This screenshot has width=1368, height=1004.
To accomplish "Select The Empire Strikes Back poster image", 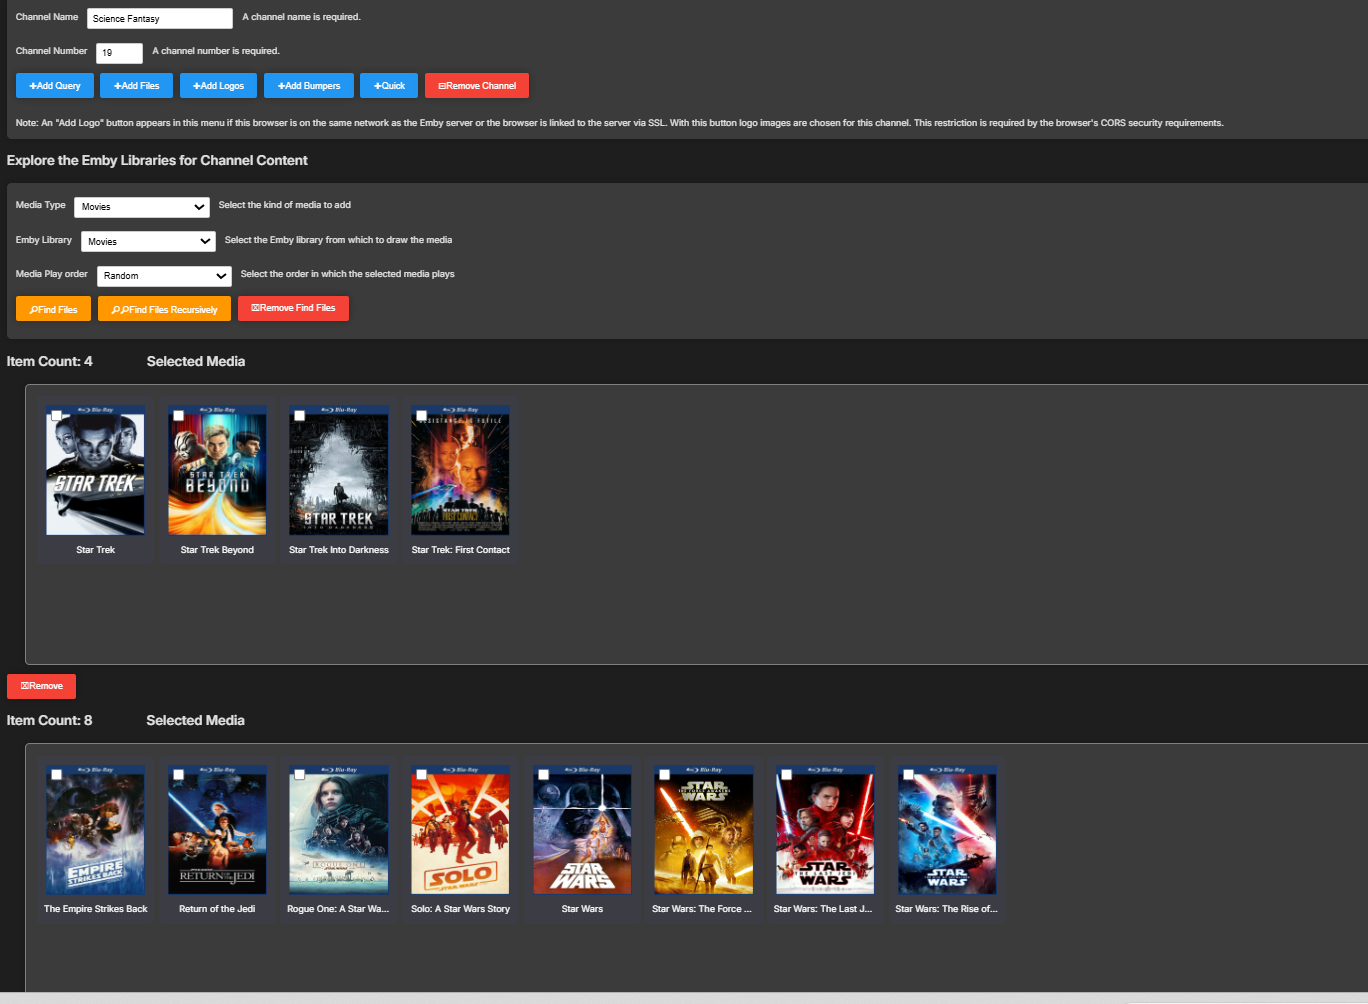I will 96,830.
